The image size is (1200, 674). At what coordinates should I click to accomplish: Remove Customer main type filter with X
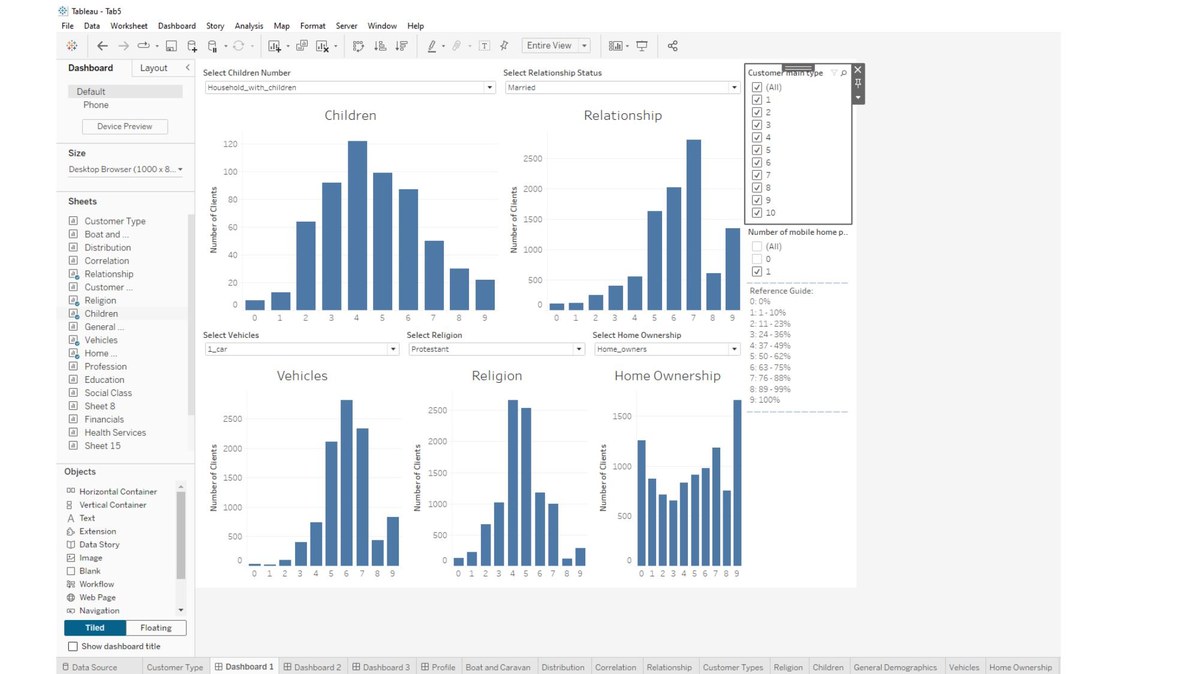tap(858, 70)
